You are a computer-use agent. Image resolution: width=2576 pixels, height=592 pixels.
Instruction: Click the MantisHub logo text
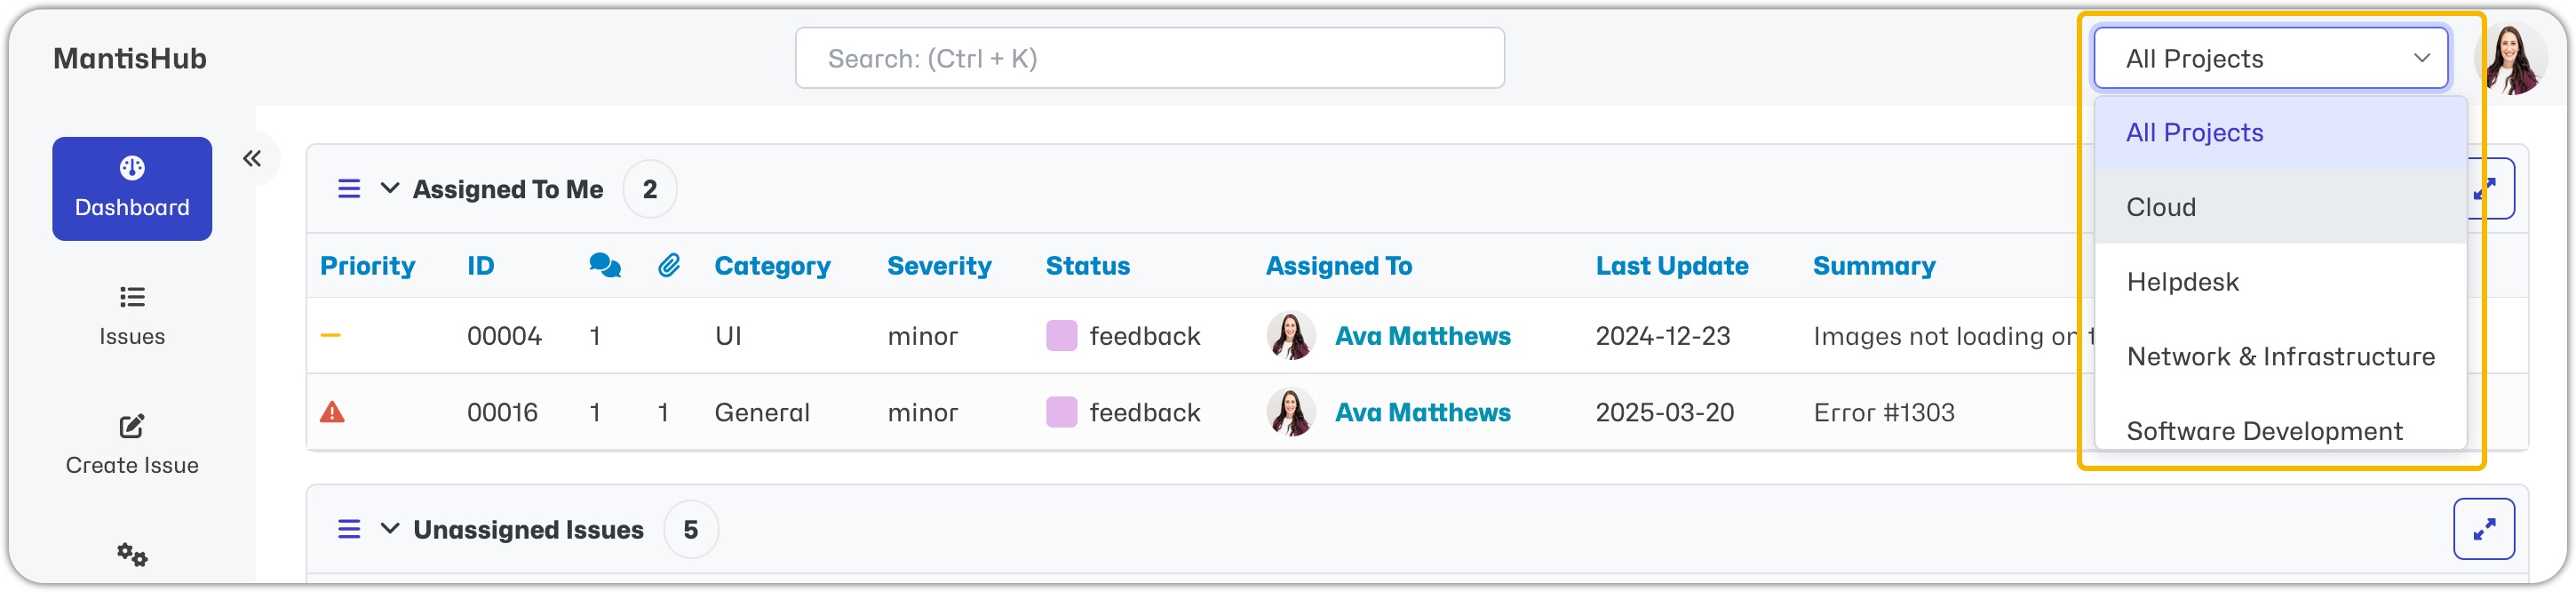click(130, 58)
